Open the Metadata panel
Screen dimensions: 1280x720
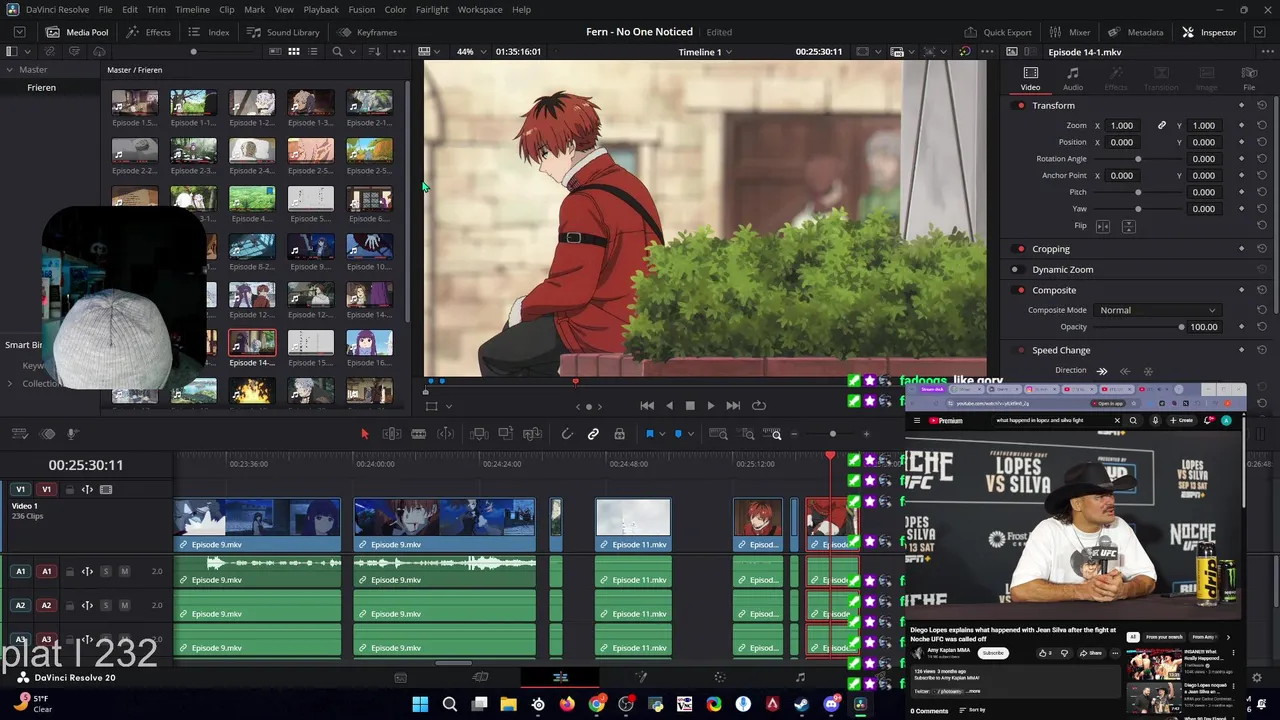click(1135, 32)
